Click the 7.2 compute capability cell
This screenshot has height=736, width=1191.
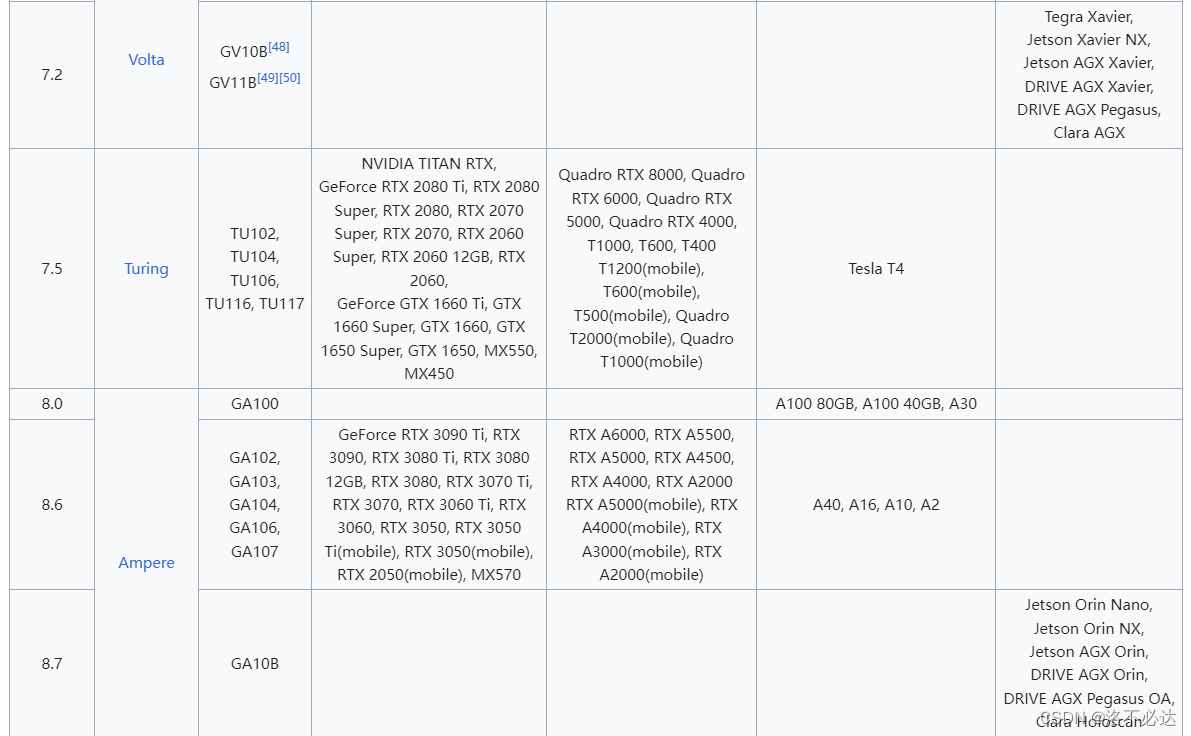tap(52, 74)
